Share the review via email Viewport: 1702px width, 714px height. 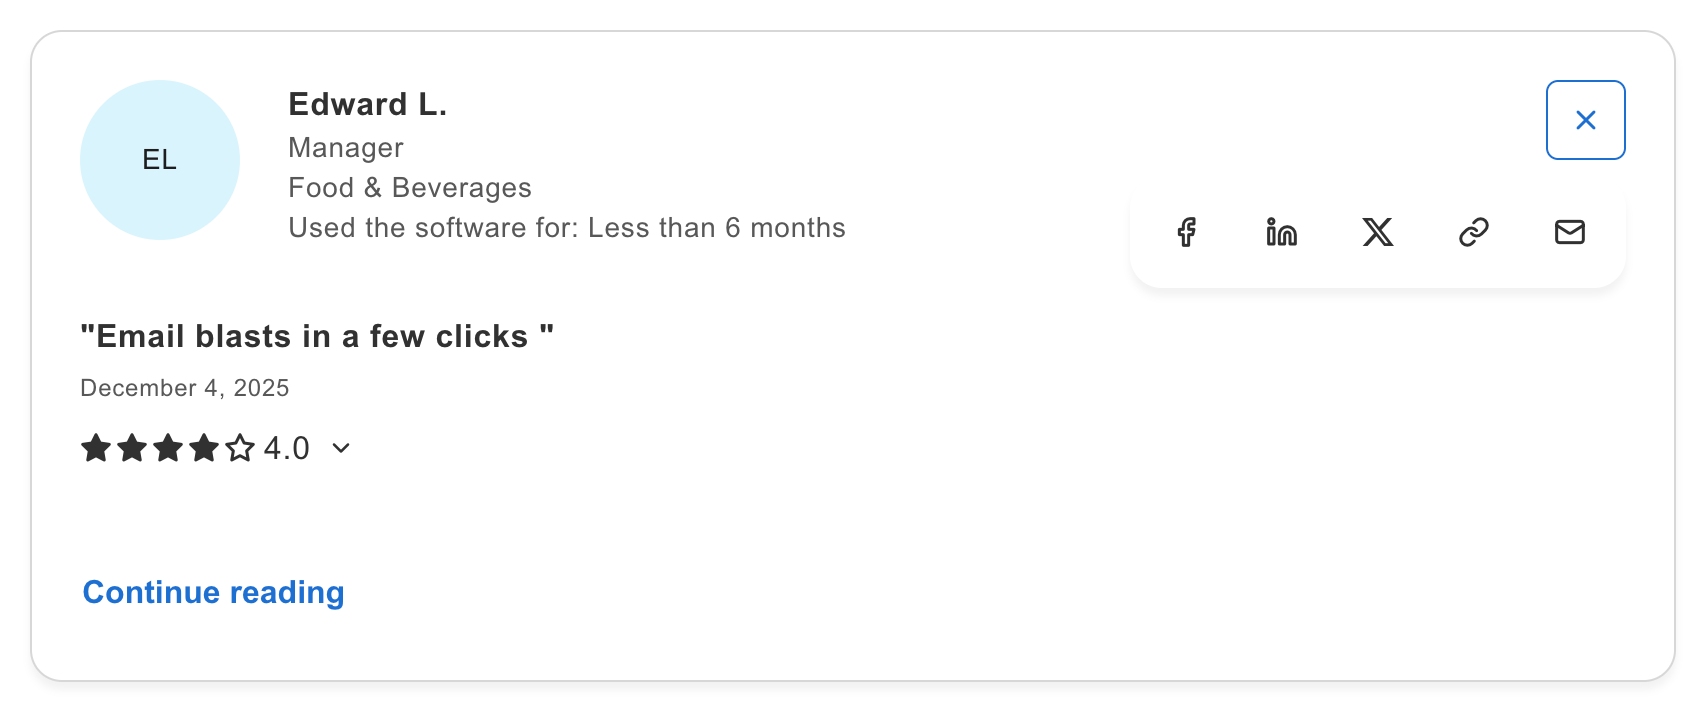(1569, 232)
